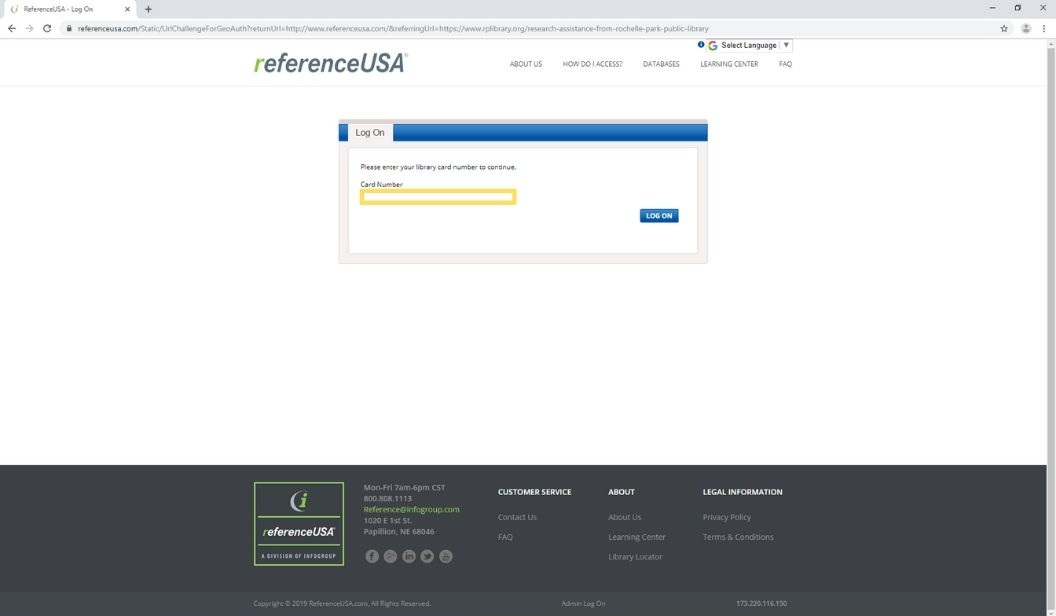Click the LOG ON button
The image size is (1056, 616).
point(659,215)
